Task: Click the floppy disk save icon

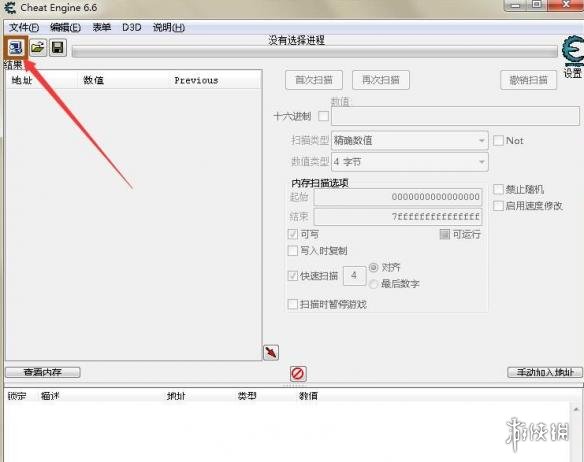Action: tap(58, 48)
